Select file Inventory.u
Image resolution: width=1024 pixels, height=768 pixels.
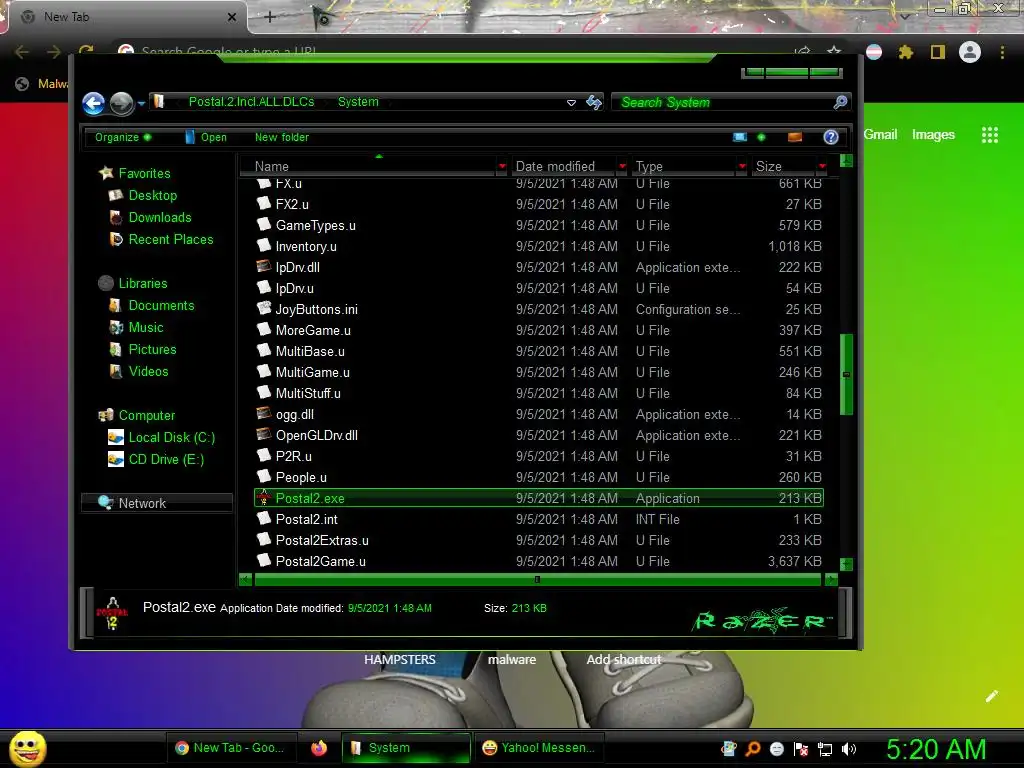(306, 246)
